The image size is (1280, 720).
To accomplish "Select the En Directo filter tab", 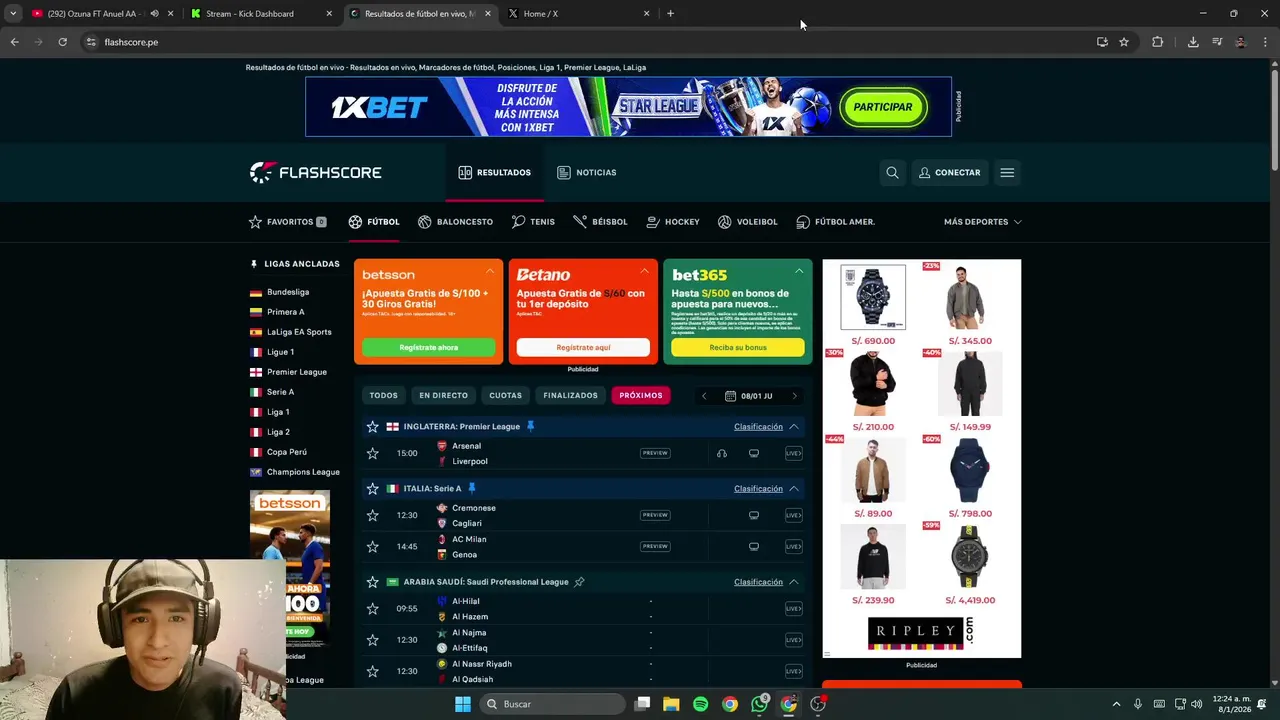I will tap(443, 395).
